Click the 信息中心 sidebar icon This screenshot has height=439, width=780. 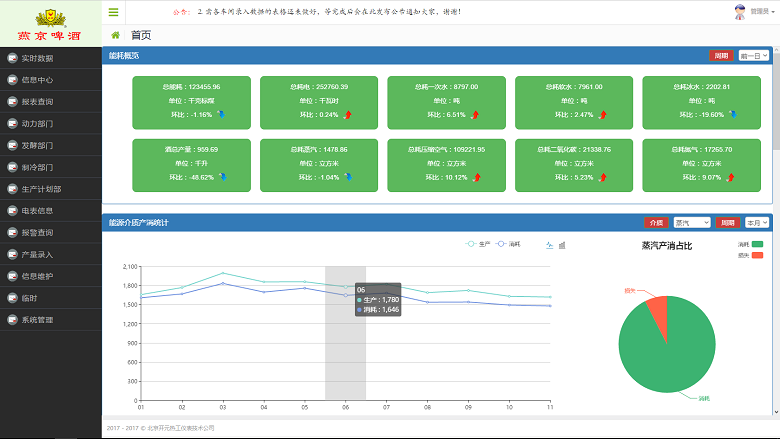point(12,80)
